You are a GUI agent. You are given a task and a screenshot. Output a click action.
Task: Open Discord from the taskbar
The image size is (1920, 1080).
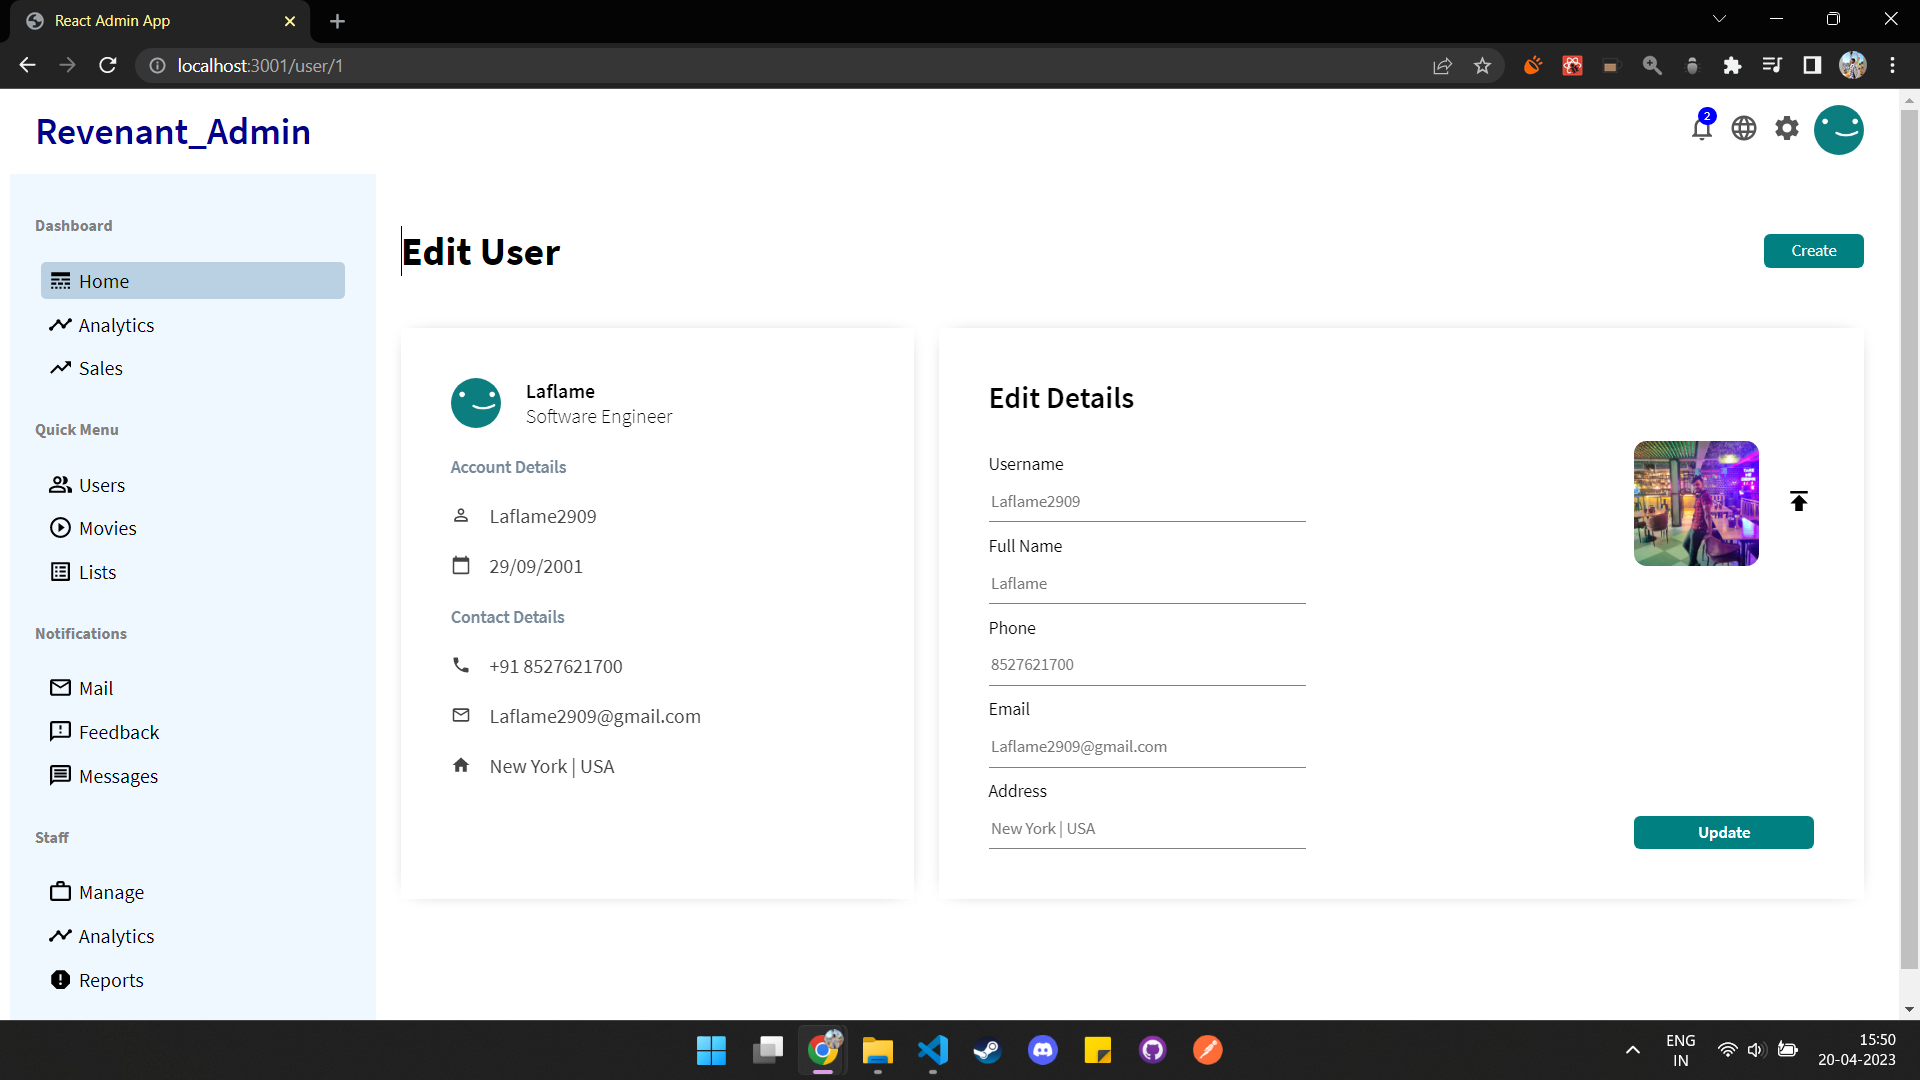(x=1042, y=1050)
